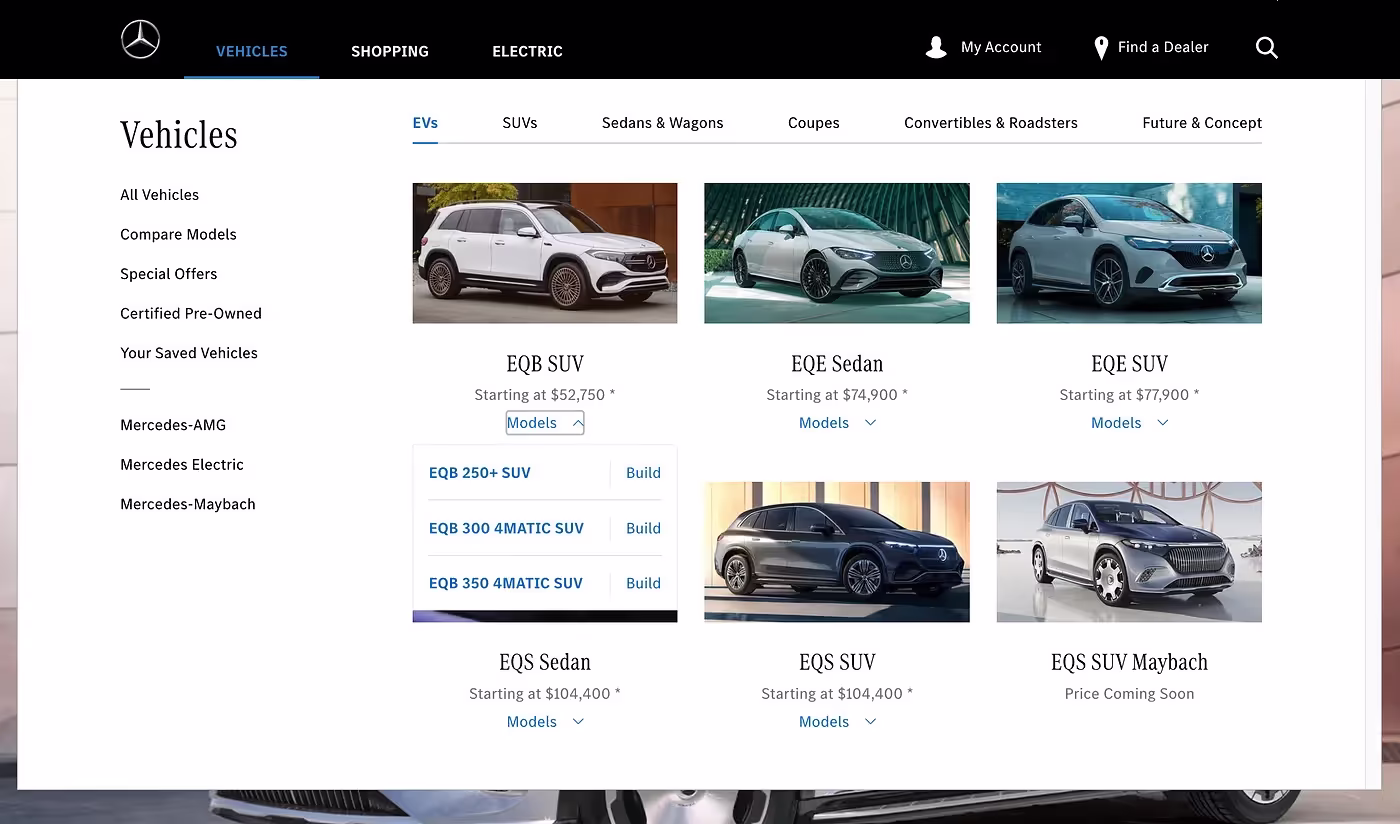Screen dimensions: 1400x824
Task: Open the Certified Pre-Owned sidebar link
Action: click(x=191, y=313)
